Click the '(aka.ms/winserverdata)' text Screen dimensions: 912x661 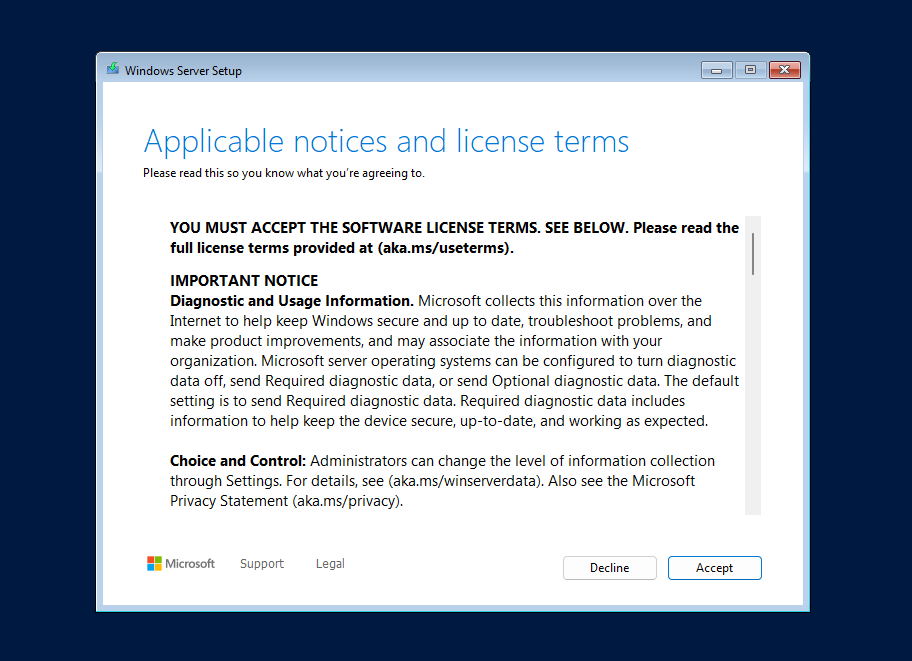coord(466,481)
